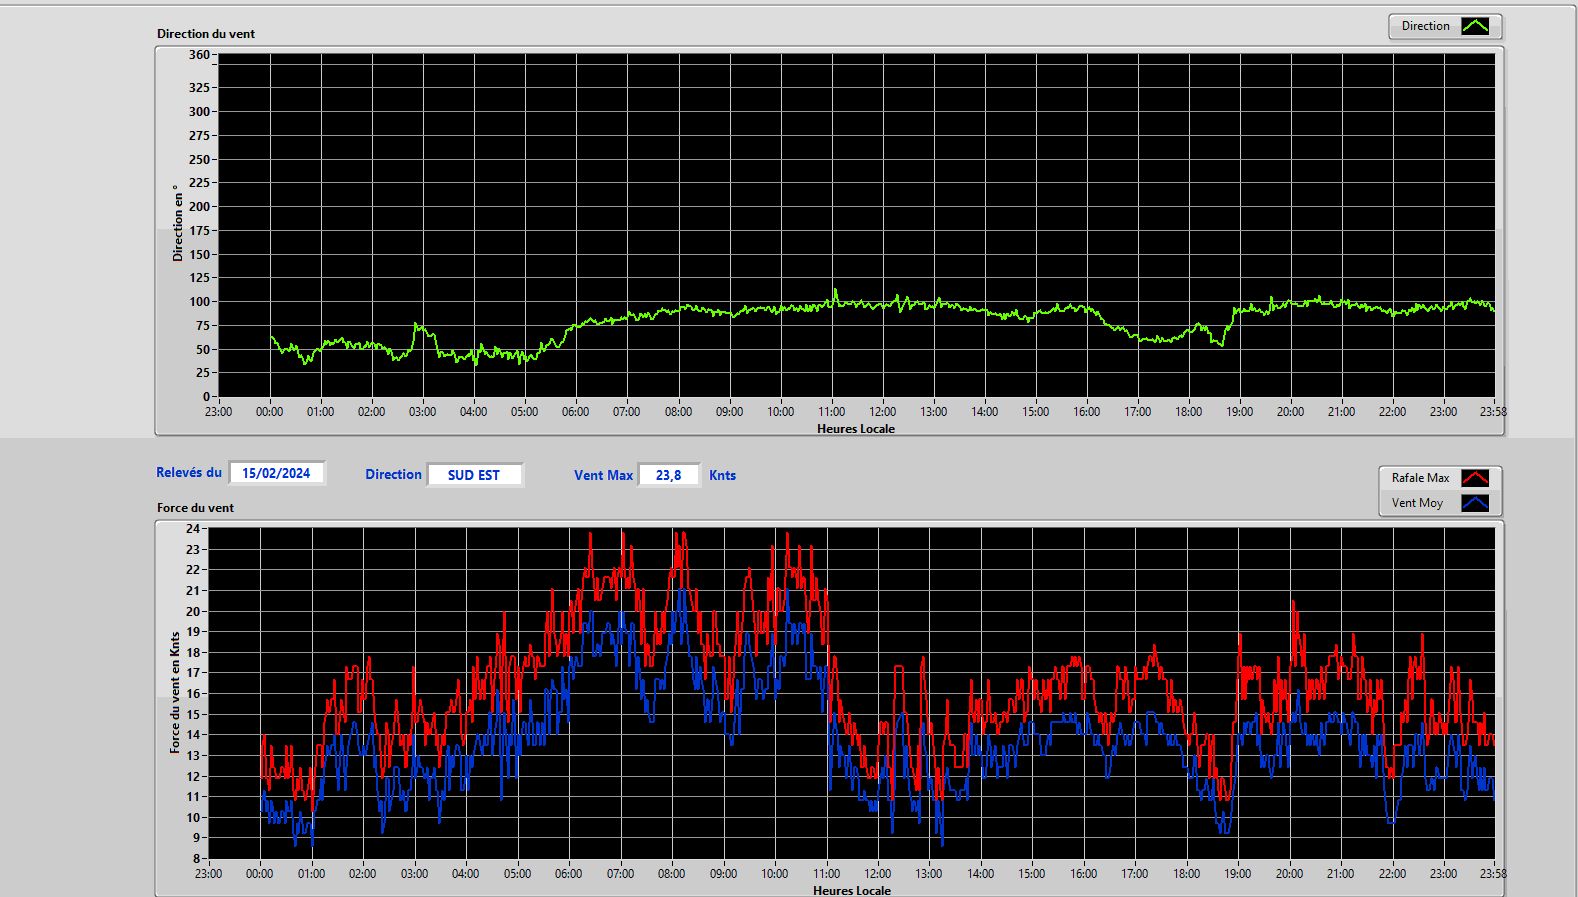Viewport: 1578px width, 897px height.
Task: Click the Vent Moy legend label
Action: click(x=1417, y=503)
